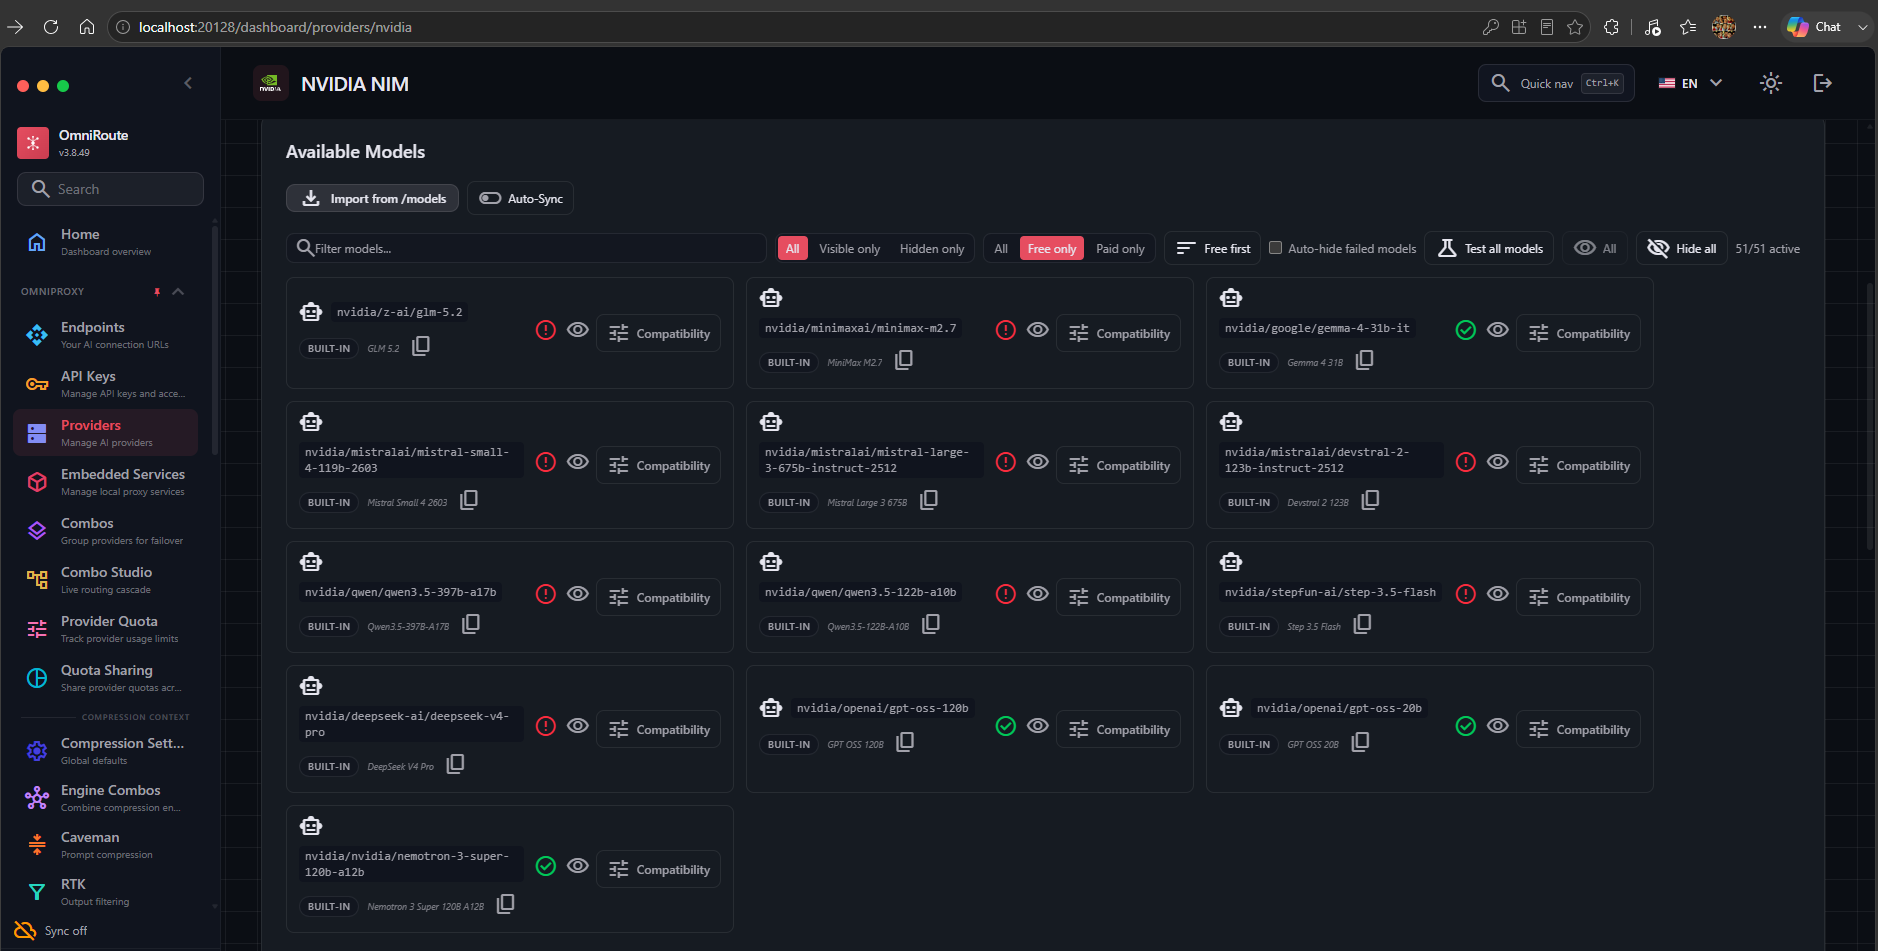This screenshot has width=1878, height=951.
Task: Toggle visibility of minimax-m2.7 model
Action: [1038, 330]
